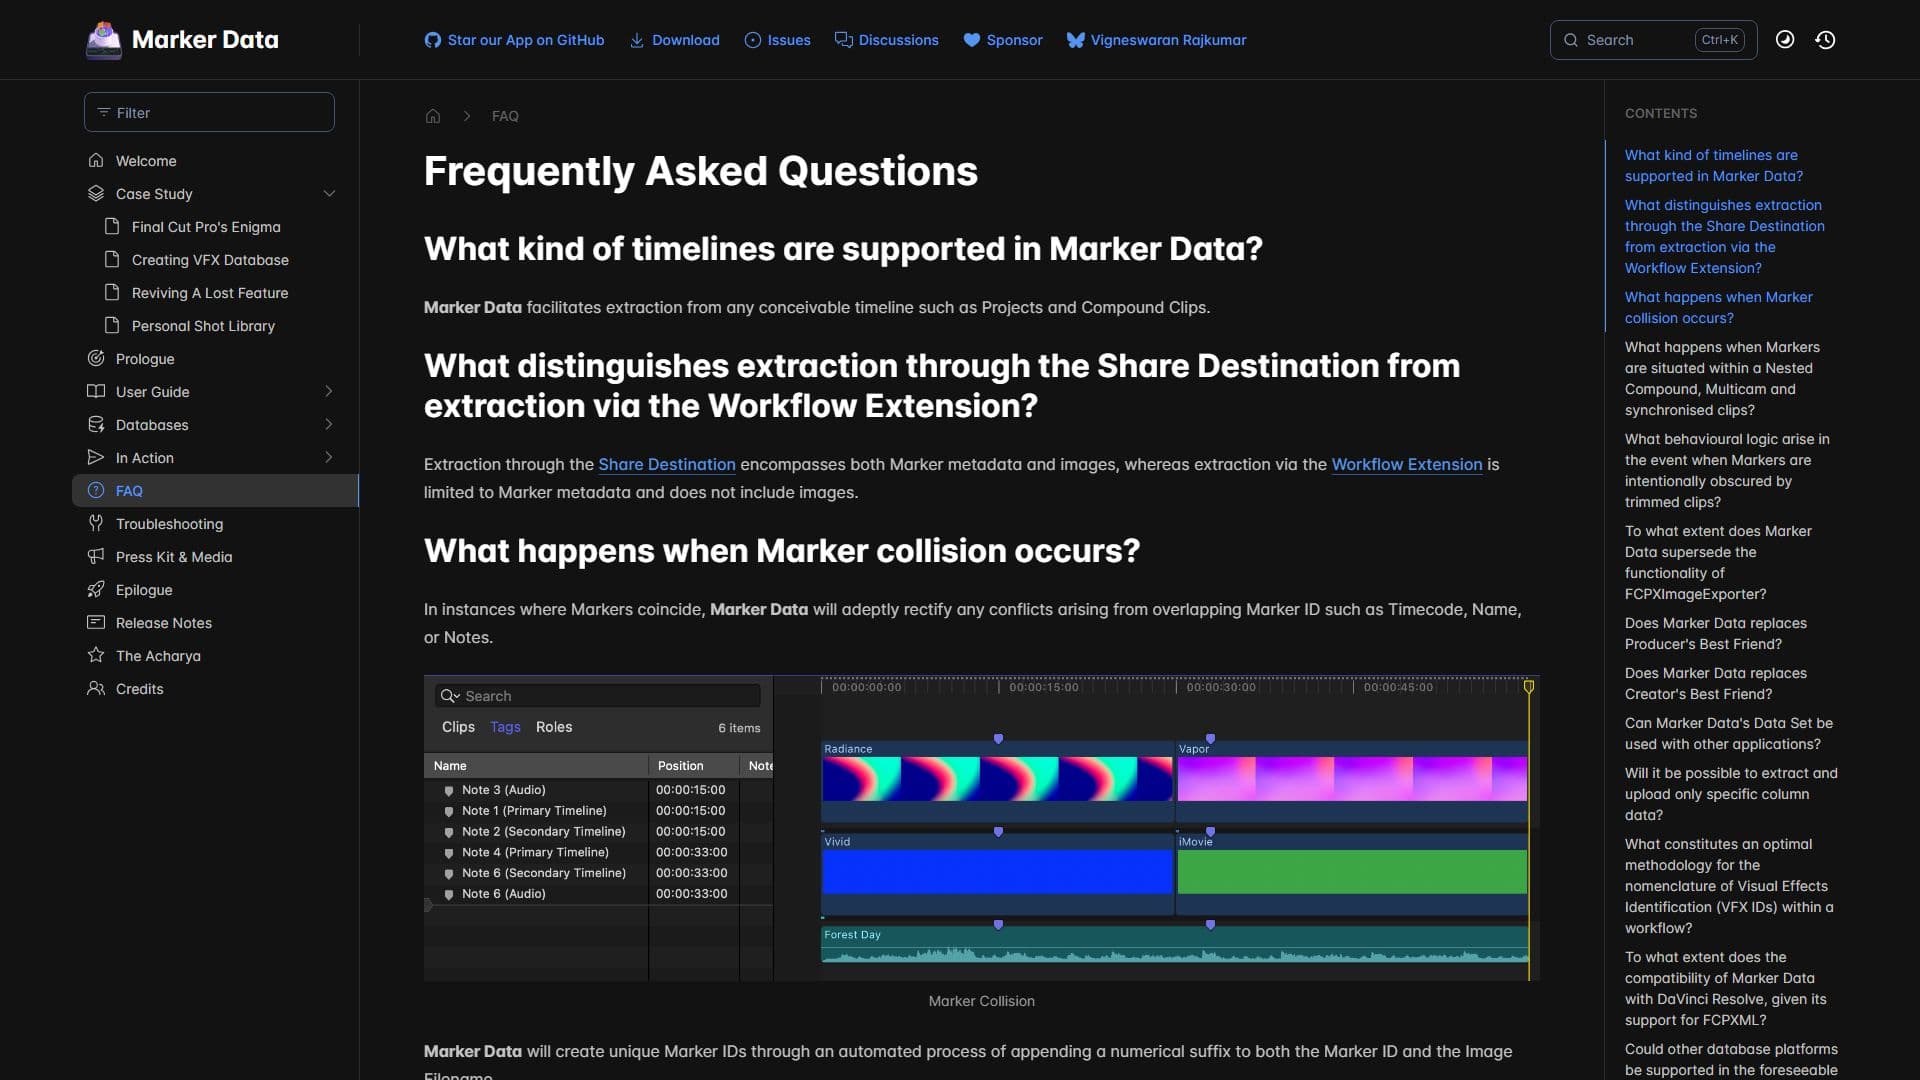Click the Release Notes icon
This screenshot has height=1080, width=1920.
(x=96, y=622)
